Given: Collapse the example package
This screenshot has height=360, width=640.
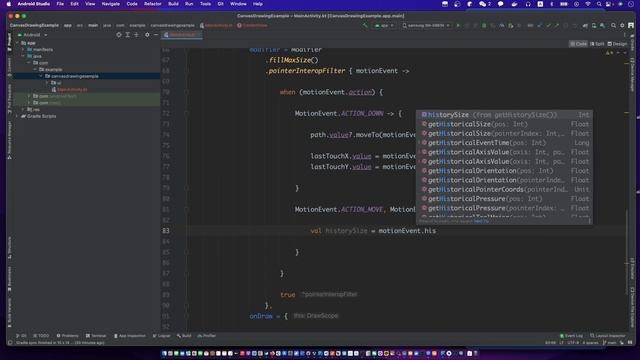Looking at the screenshot, I should pos(35,69).
